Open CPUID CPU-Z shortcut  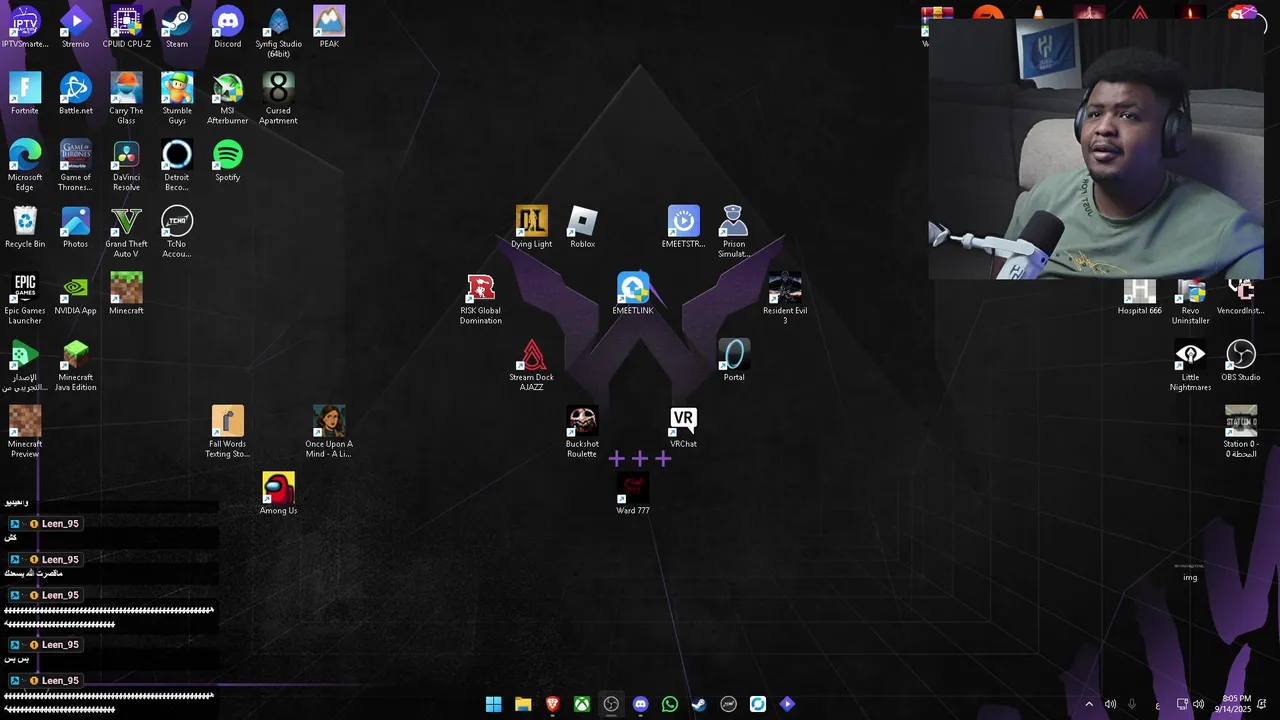click(x=126, y=27)
